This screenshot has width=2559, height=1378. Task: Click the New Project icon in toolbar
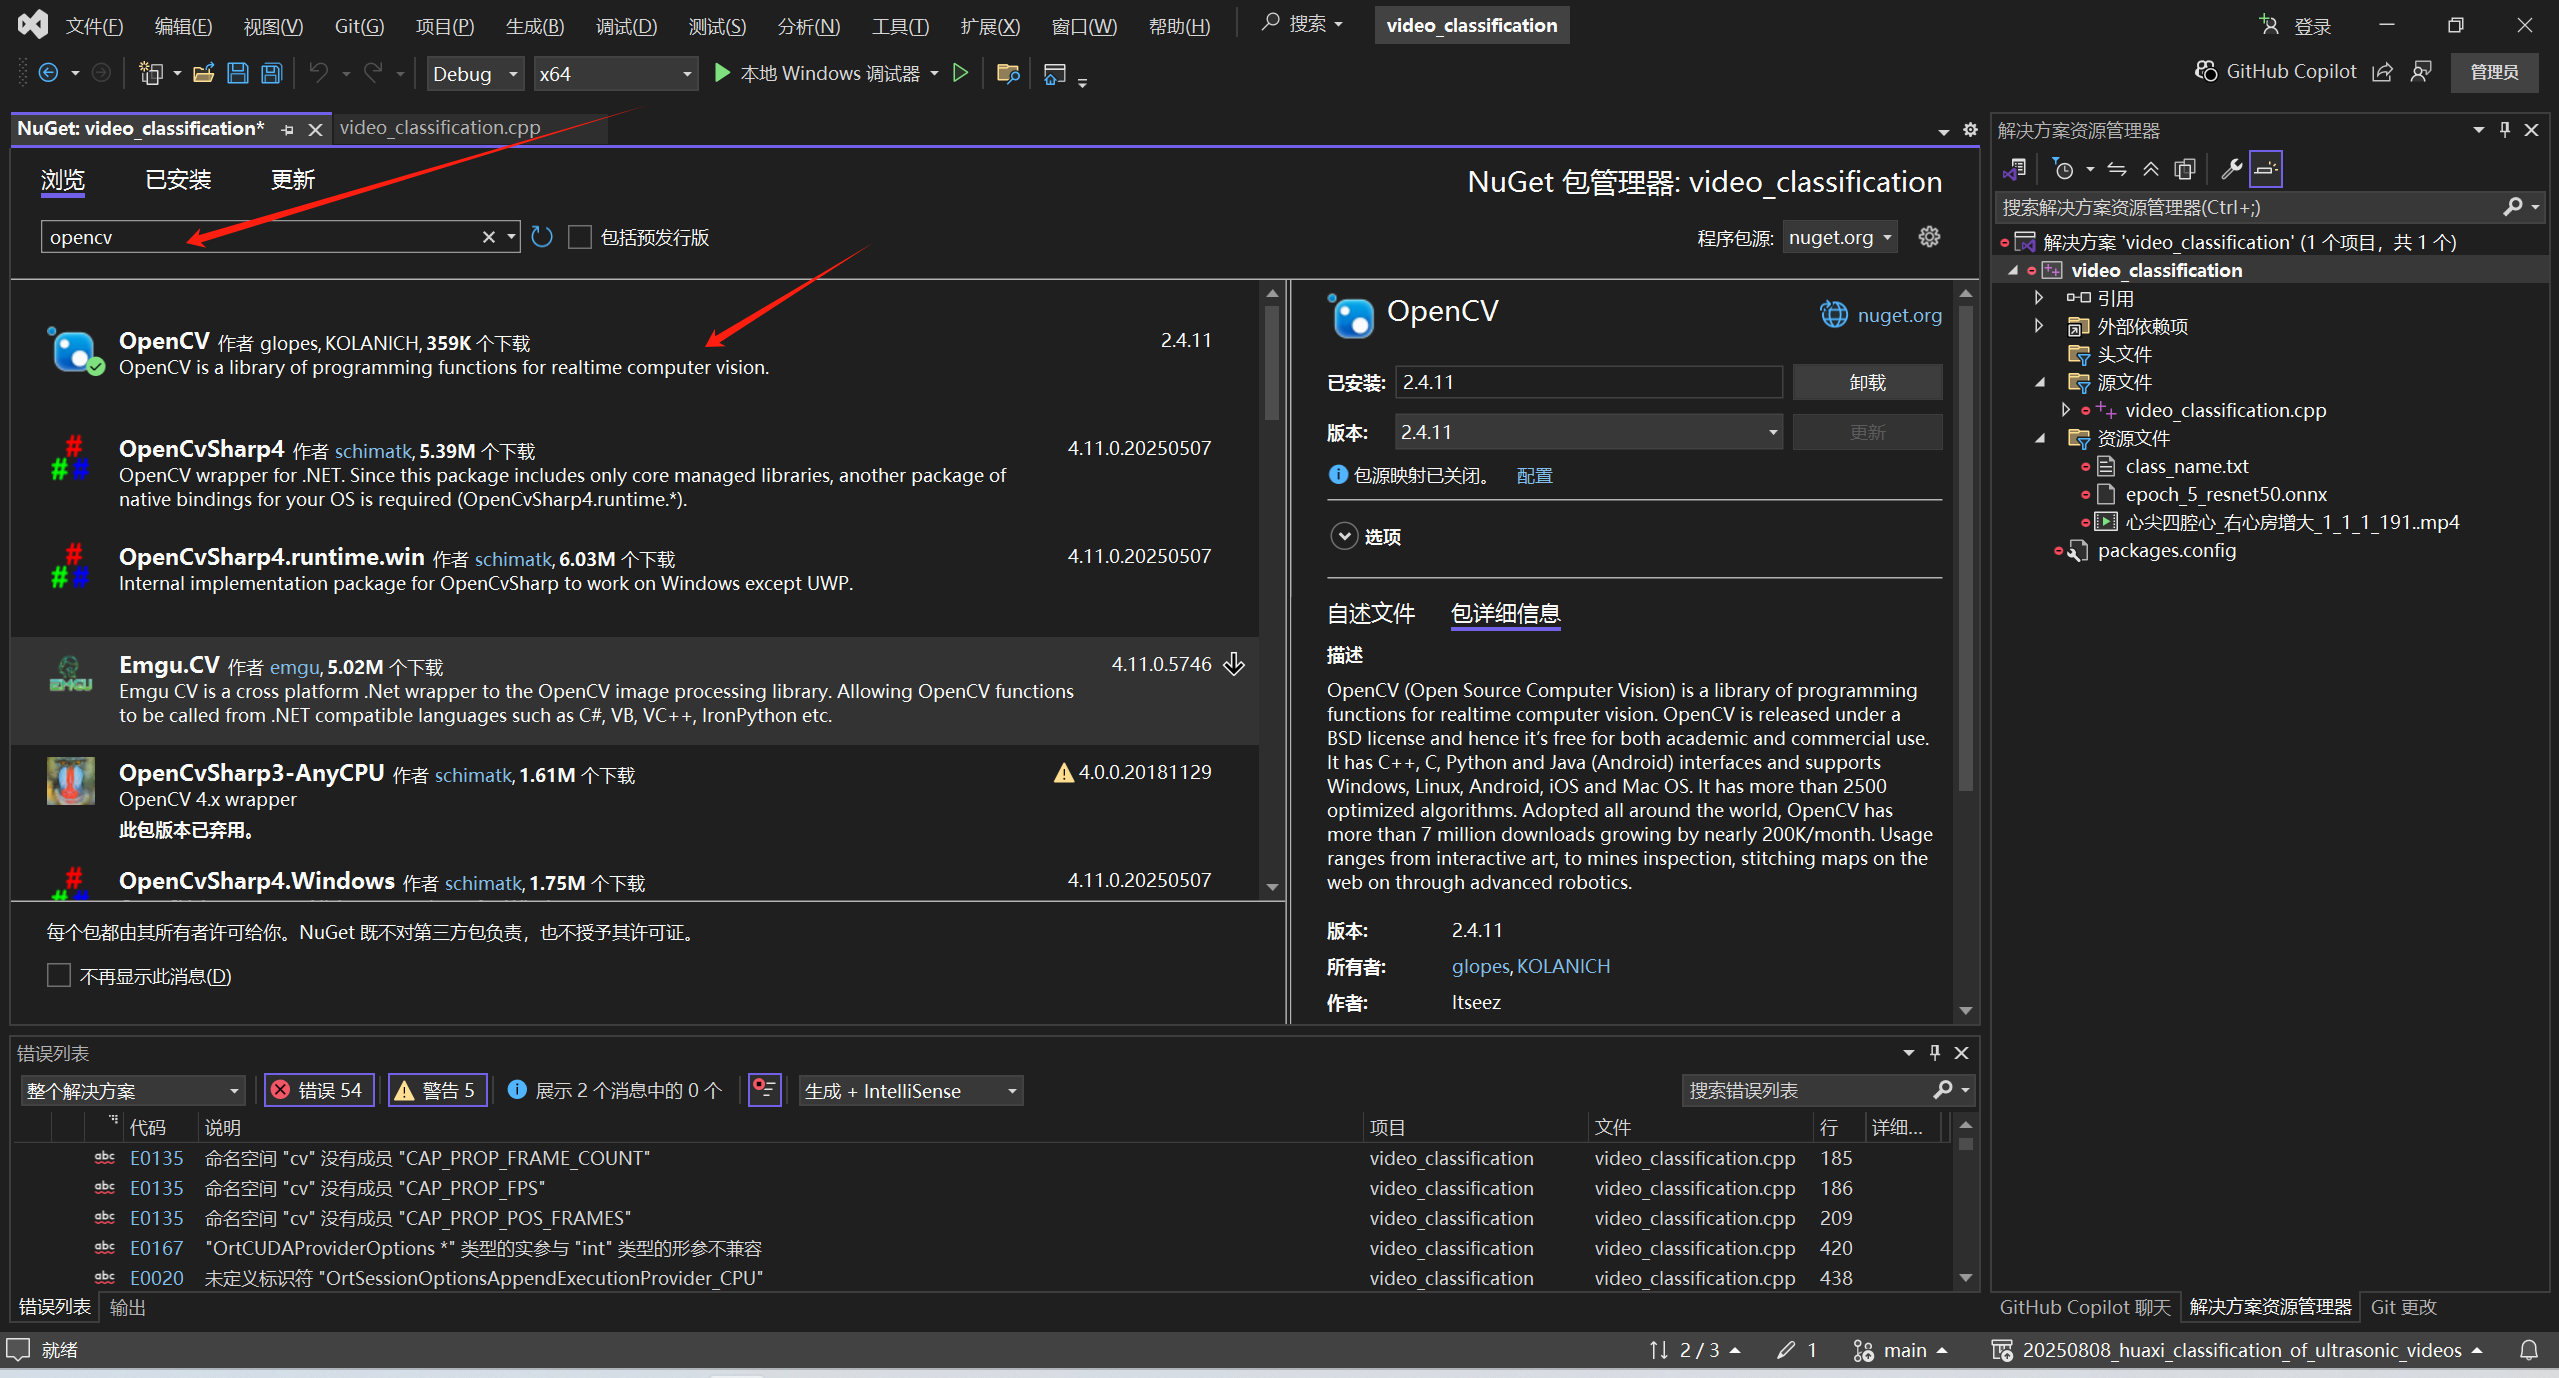(150, 73)
